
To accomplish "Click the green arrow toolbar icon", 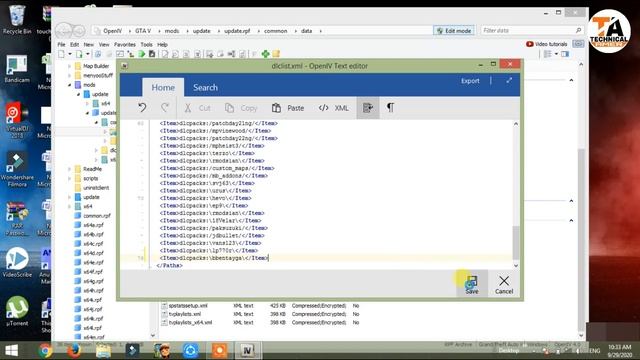I will pyautogui.click(x=142, y=54).
